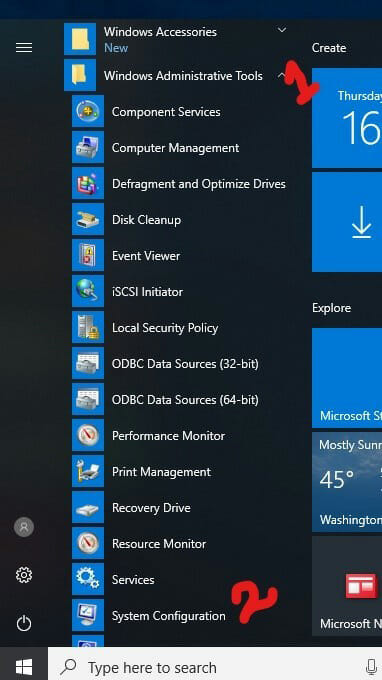This screenshot has width=382, height=680.
Task: Click the Computer Management icon
Action: [88, 147]
